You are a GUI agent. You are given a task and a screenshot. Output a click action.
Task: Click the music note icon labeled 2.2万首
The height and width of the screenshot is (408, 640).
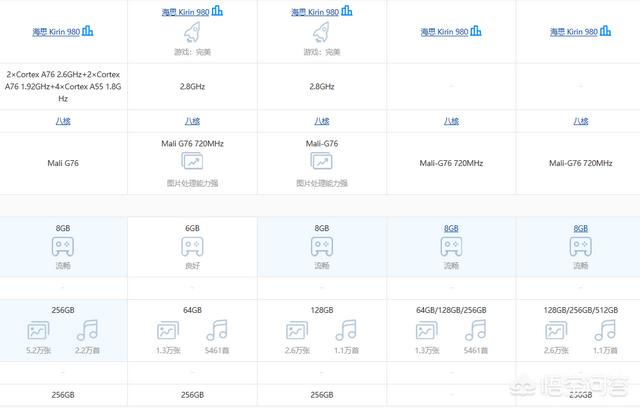pyautogui.click(x=87, y=330)
